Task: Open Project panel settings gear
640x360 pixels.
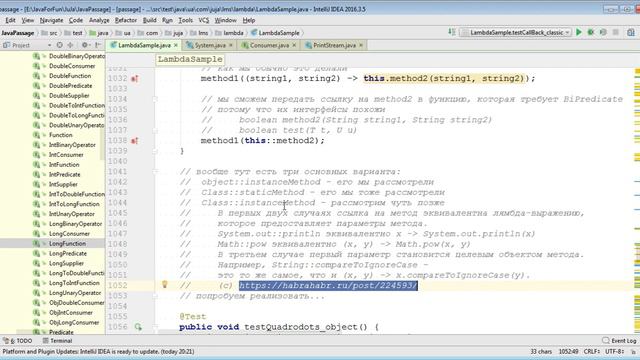Action: (x=85, y=45)
